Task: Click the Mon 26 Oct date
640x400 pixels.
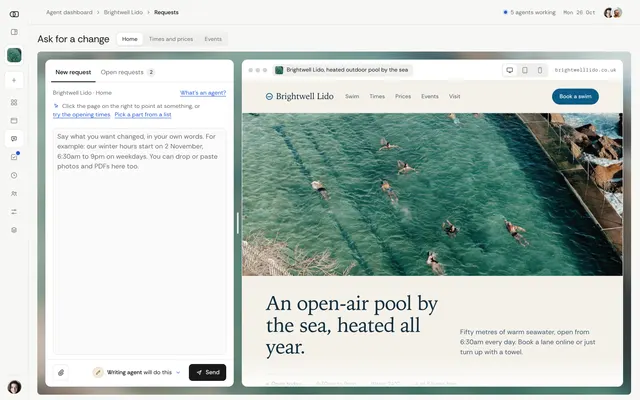Action: tap(579, 13)
